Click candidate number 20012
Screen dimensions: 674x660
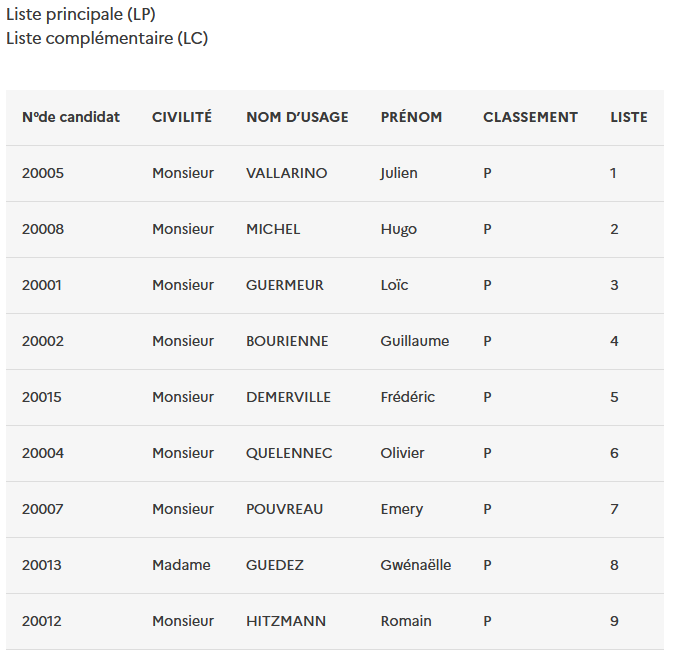tap(42, 621)
